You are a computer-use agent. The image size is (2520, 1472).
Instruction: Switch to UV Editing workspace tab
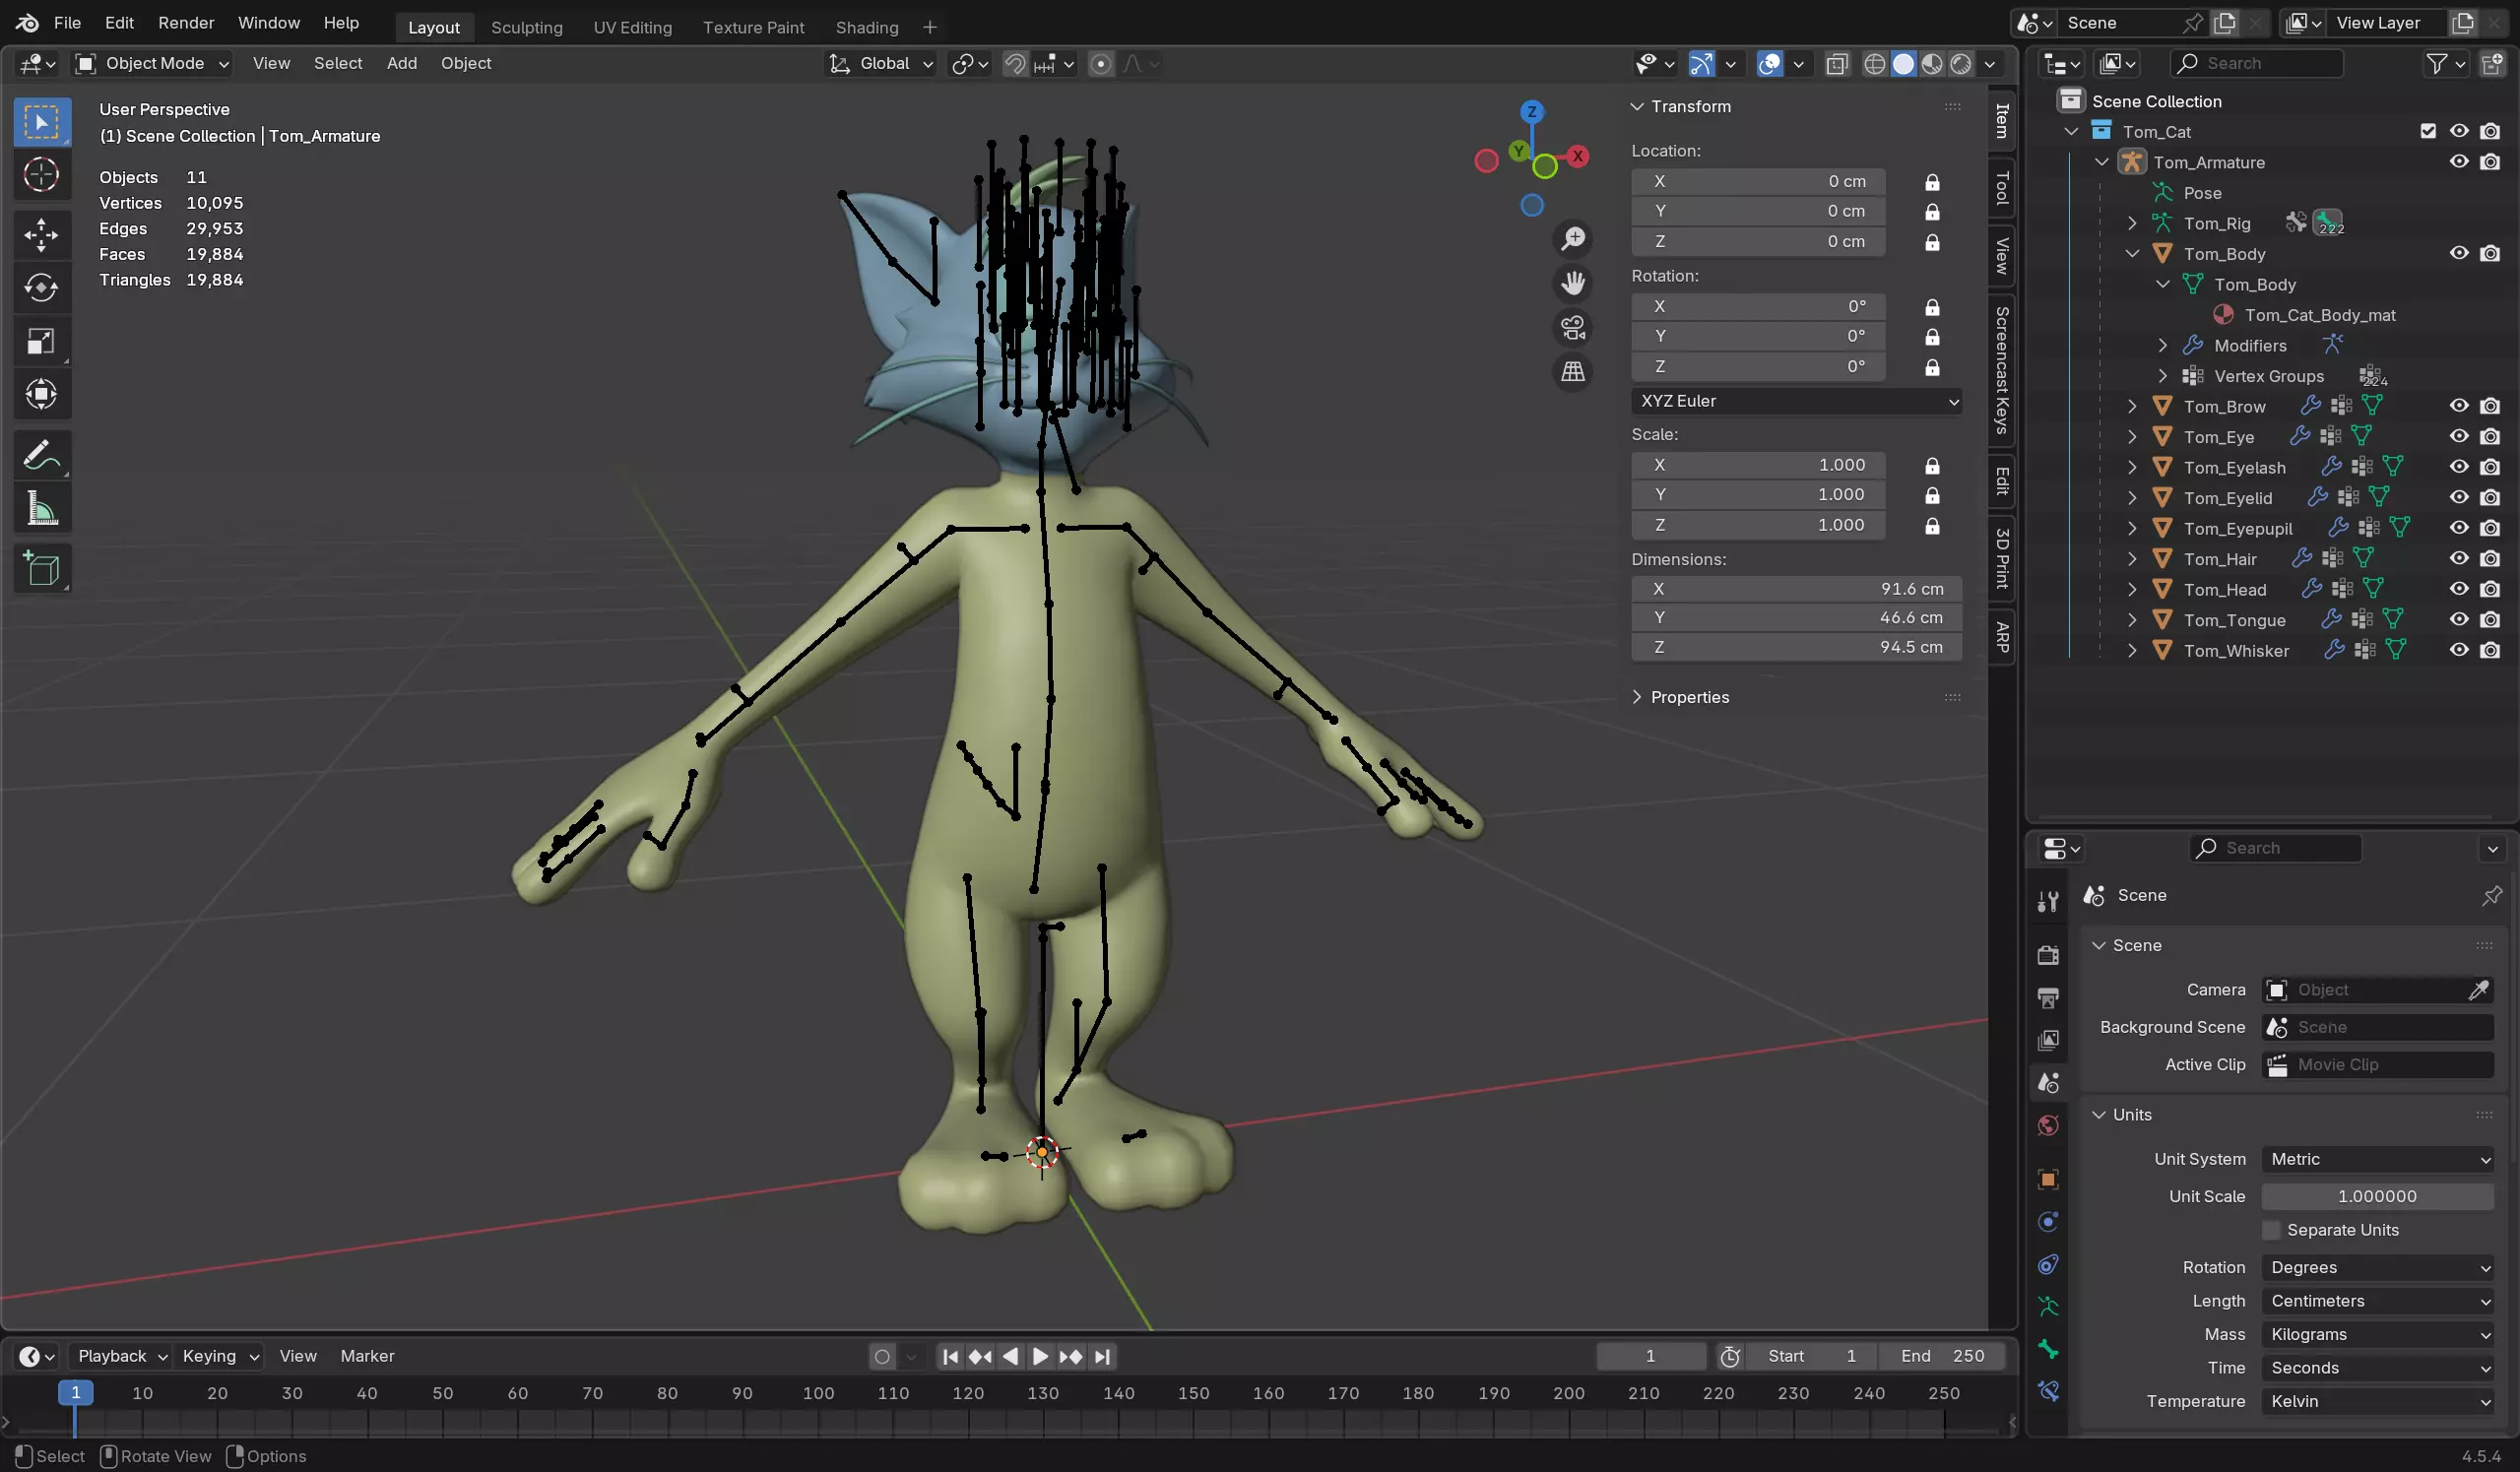632,27
